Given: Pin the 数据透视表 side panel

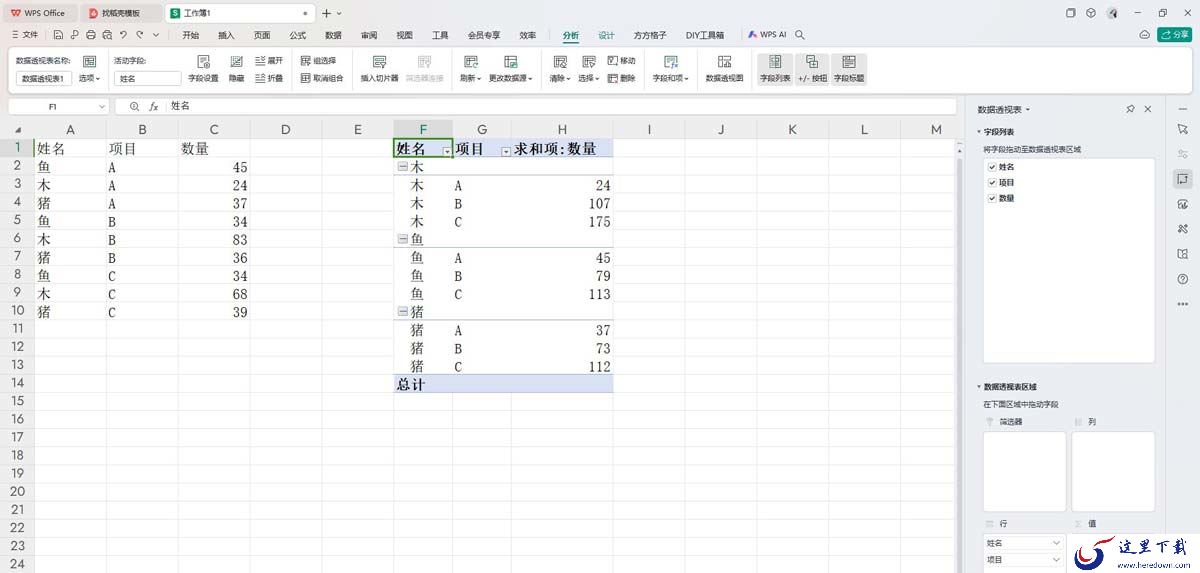Looking at the screenshot, I should [1130, 109].
